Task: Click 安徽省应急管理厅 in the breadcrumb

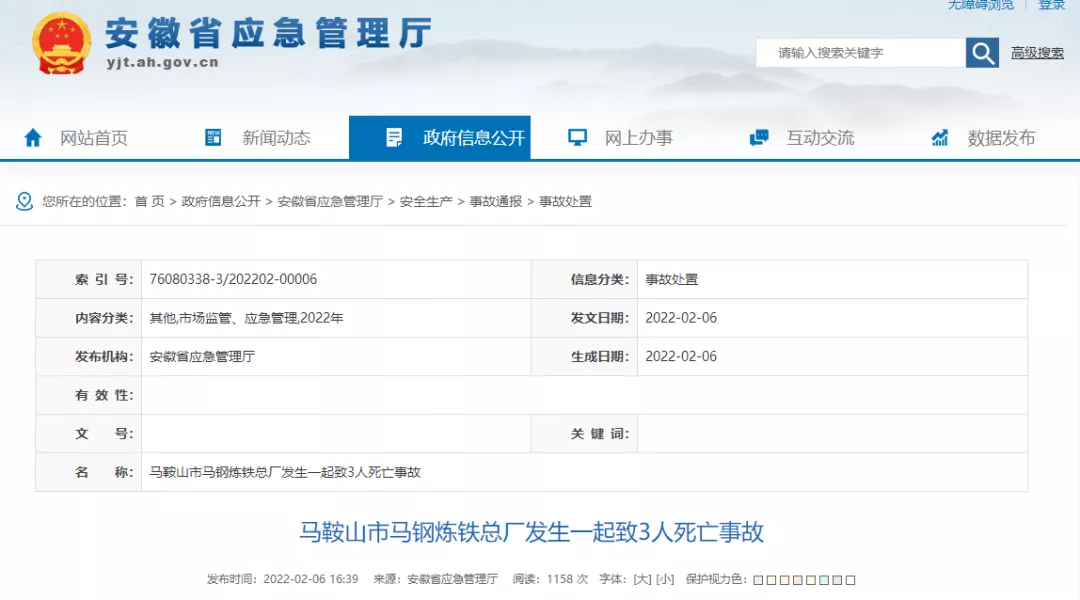Action: click(x=330, y=201)
